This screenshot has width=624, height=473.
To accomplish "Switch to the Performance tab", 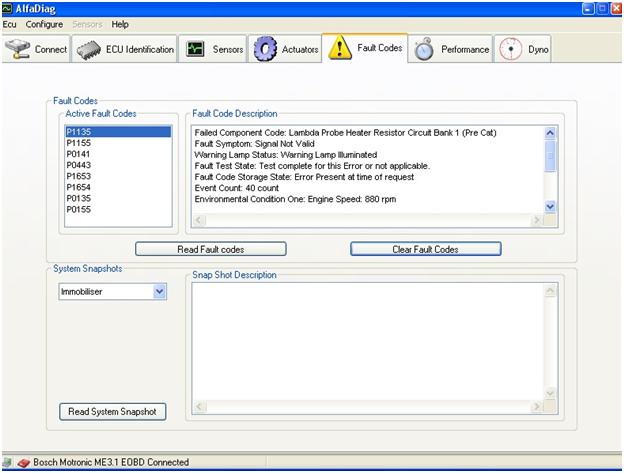I will [x=451, y=49].
